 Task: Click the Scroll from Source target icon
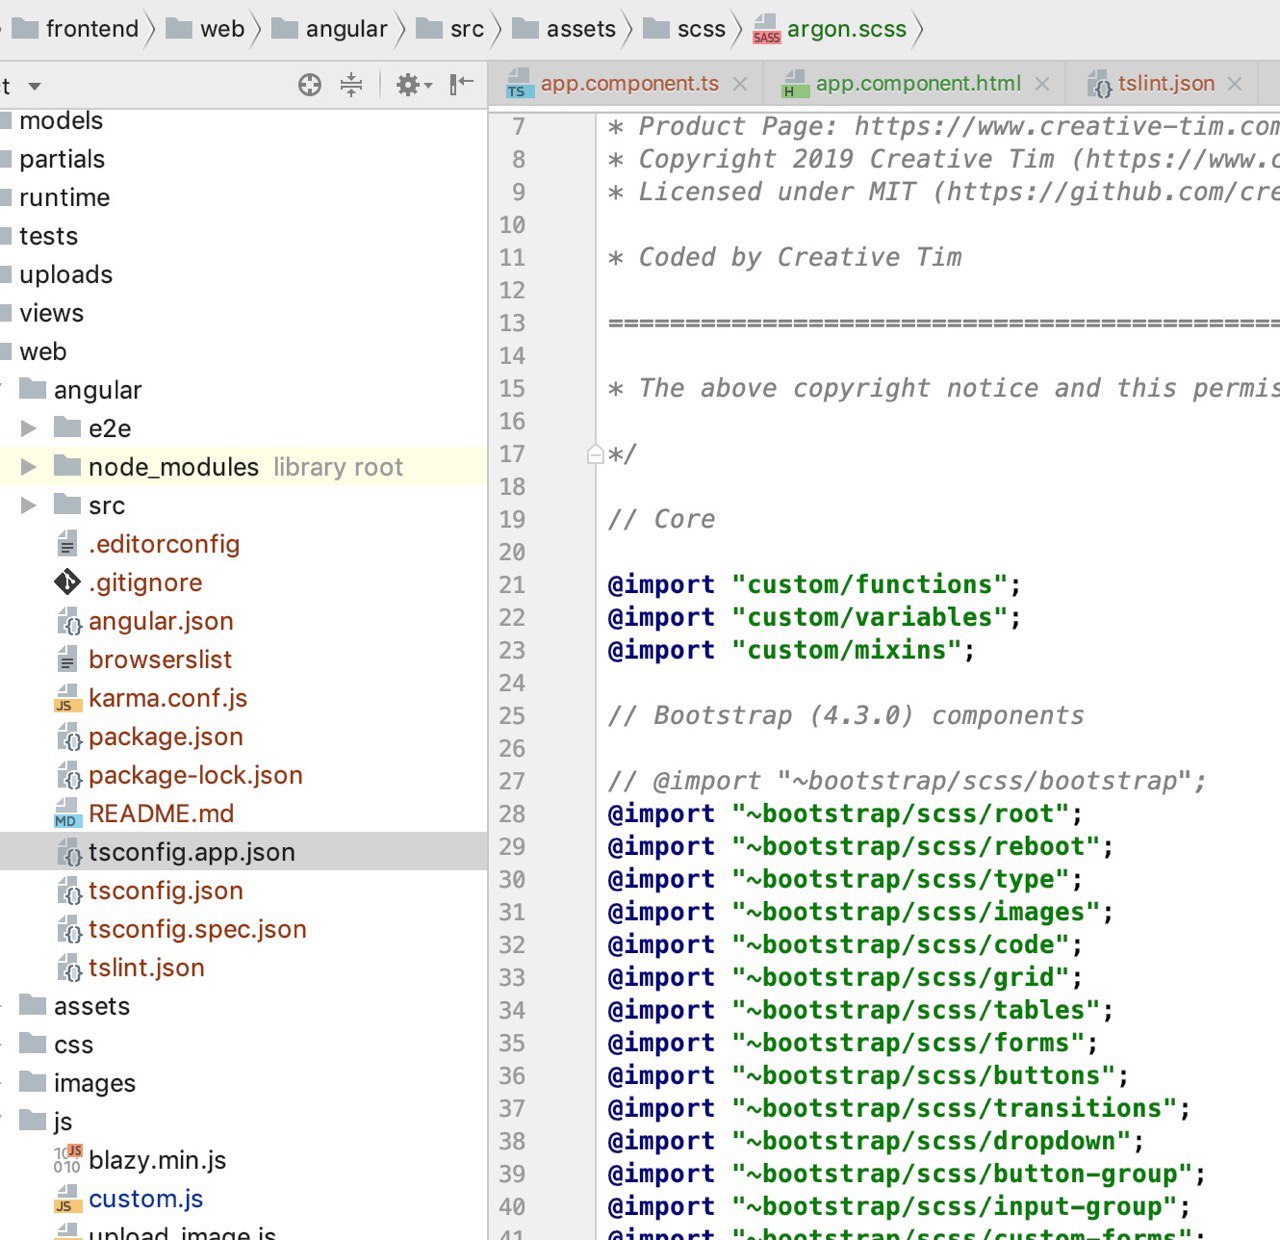(310, 85)
